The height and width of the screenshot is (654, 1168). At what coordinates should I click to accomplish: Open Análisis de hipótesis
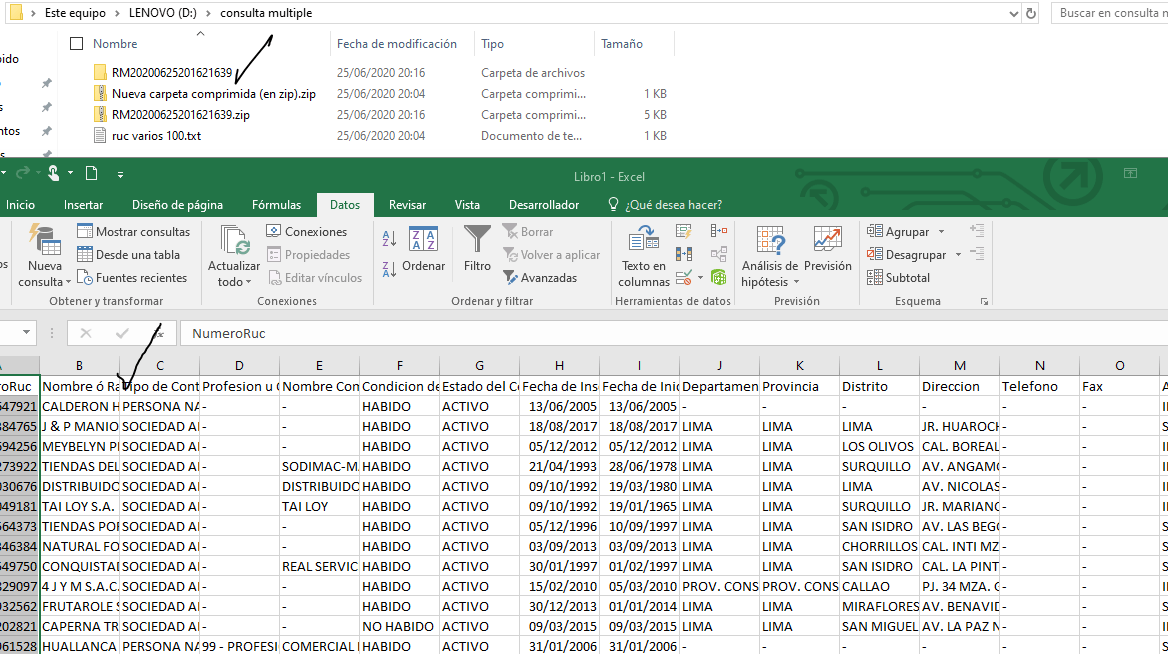(769, 256)
